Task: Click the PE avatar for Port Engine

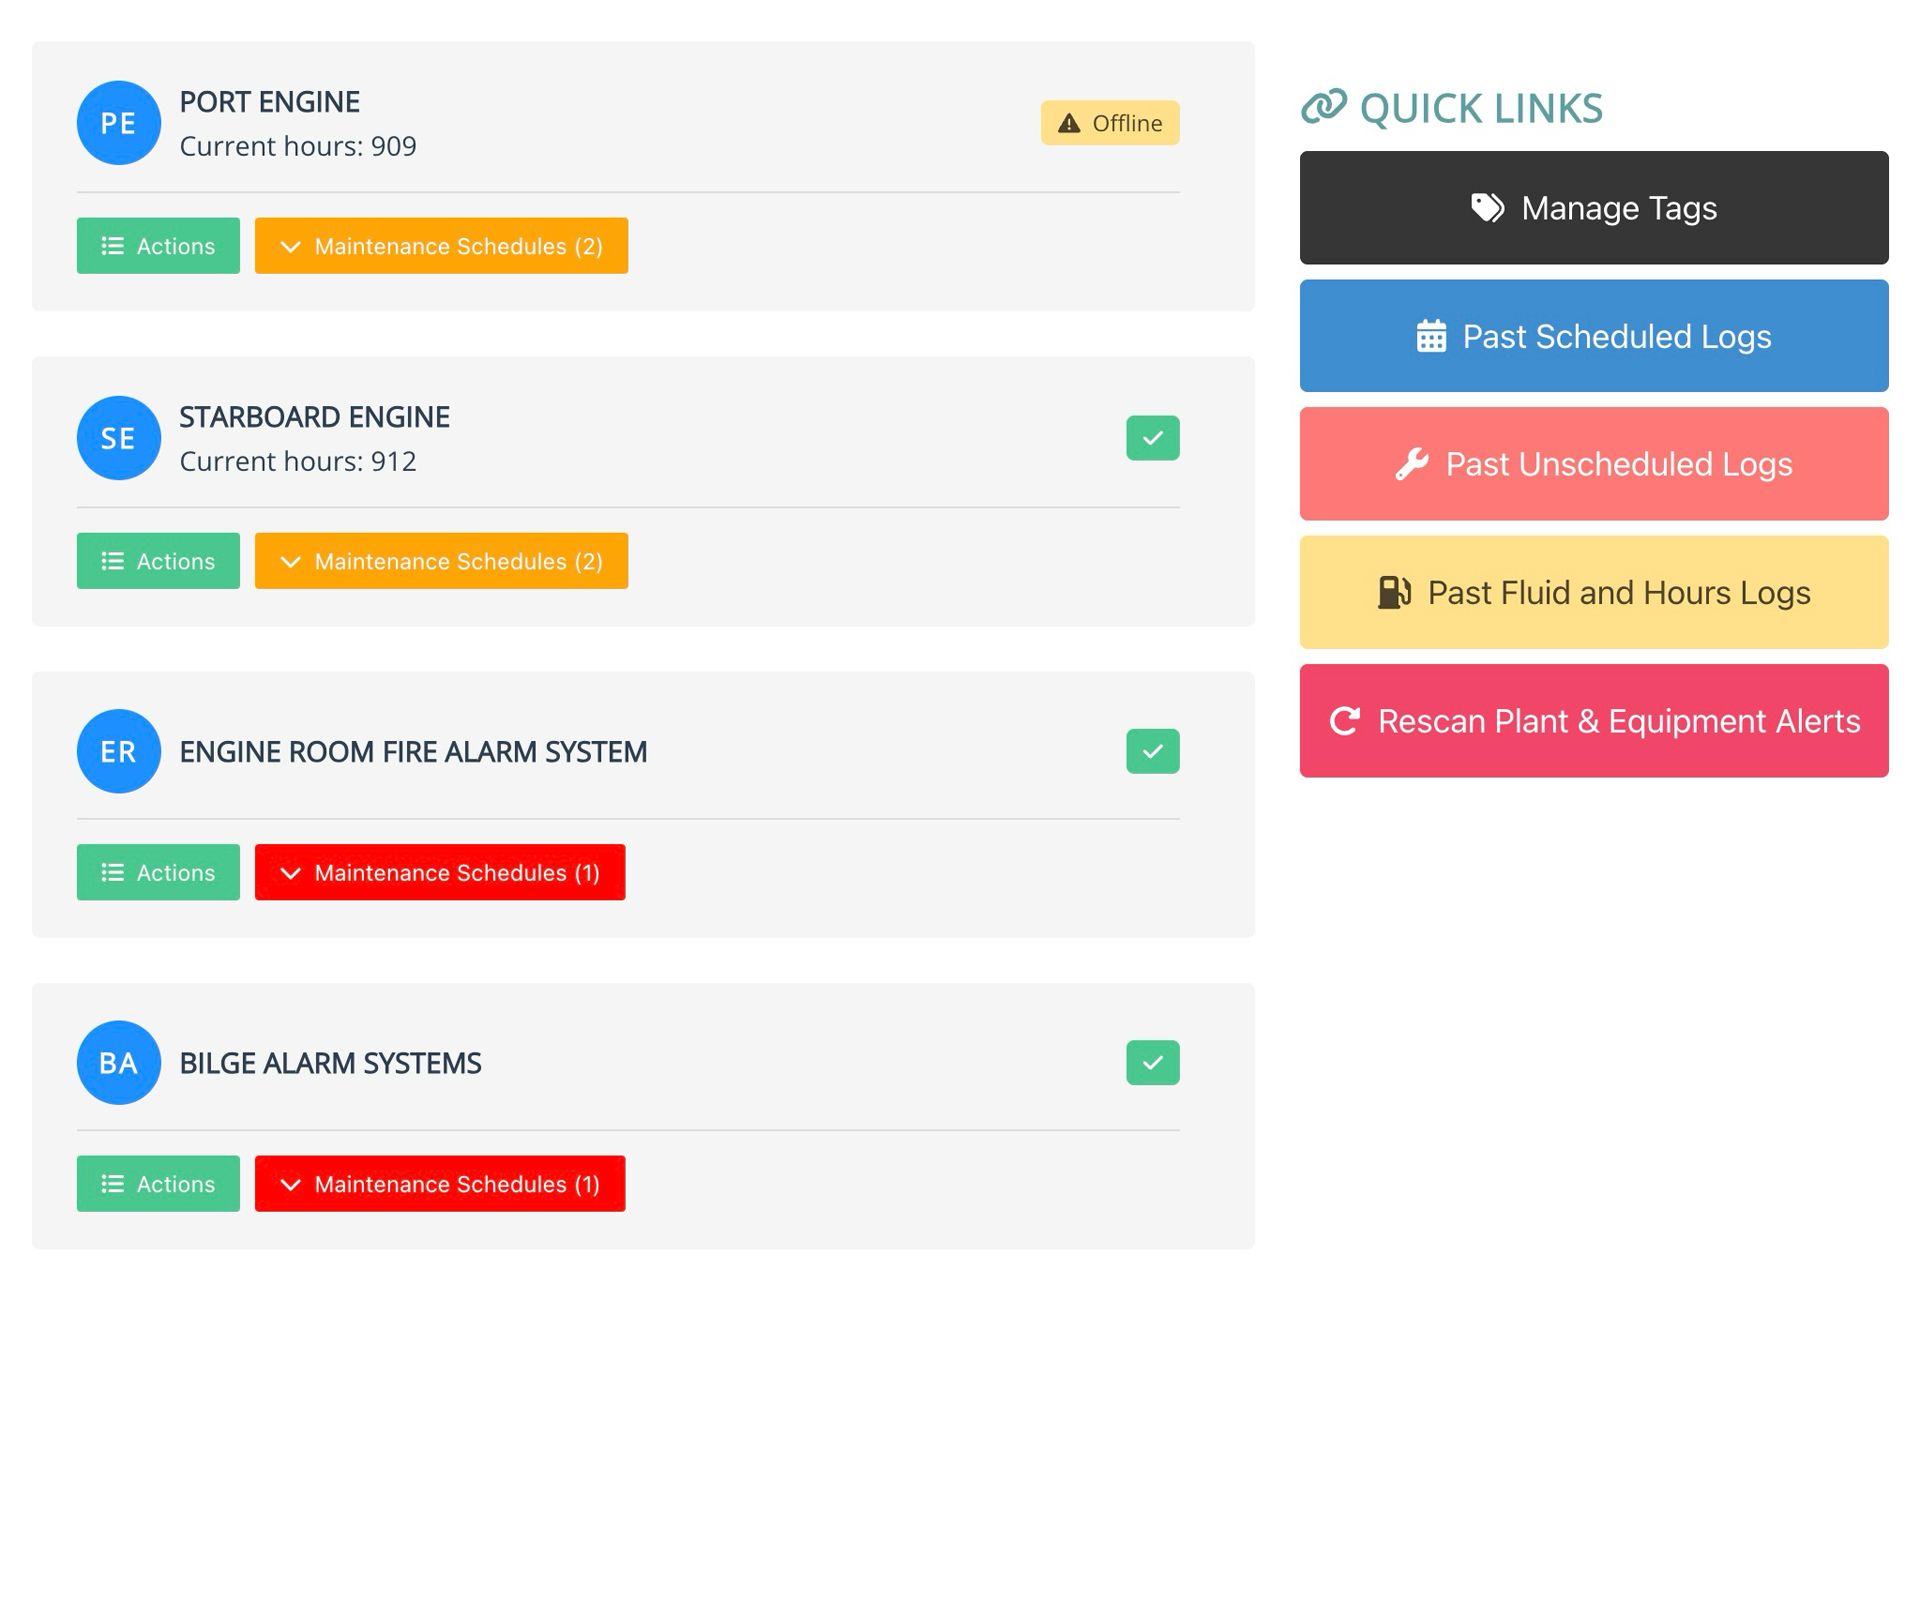Action: 118,123
